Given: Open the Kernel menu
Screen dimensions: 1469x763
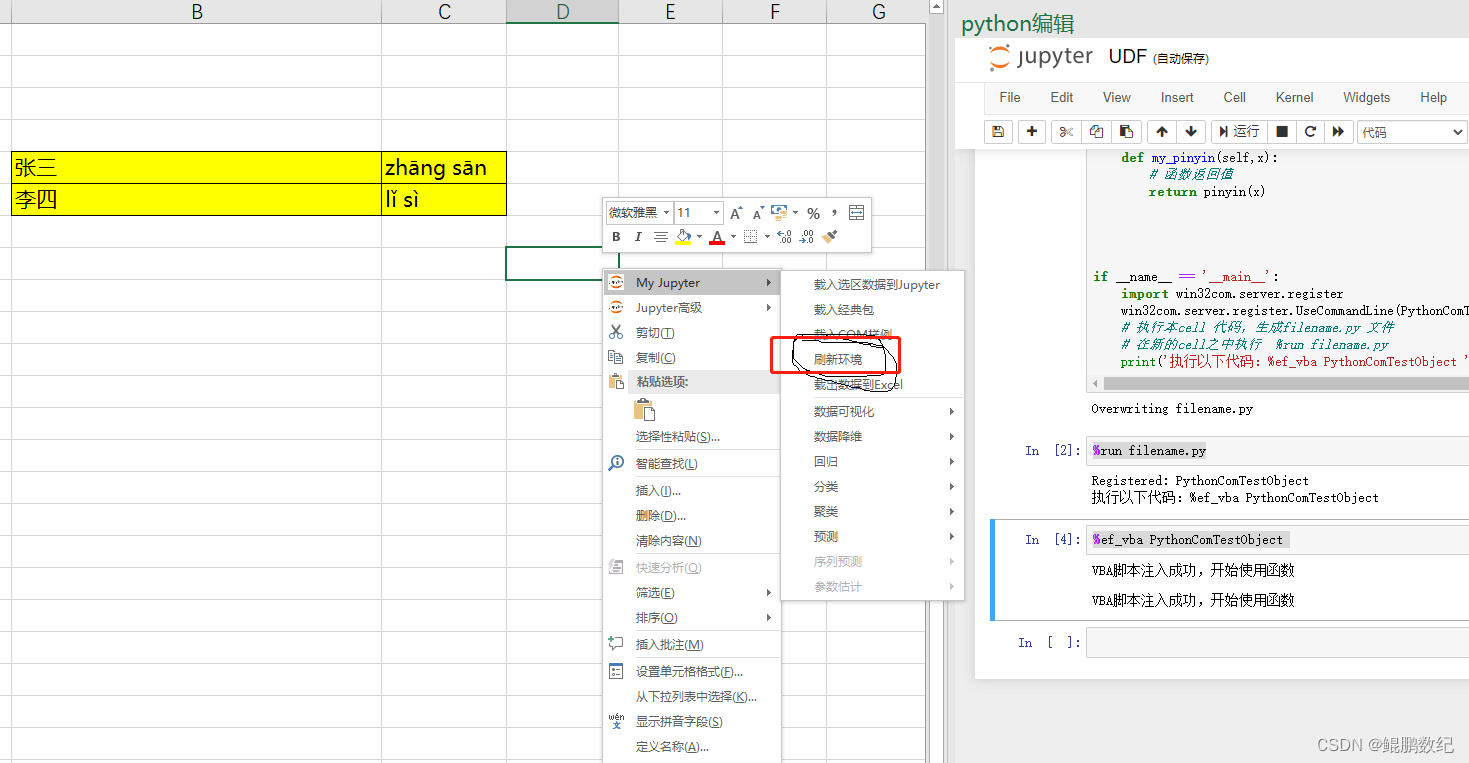Looking at the screenshot, I should [x=1294, y=97].
